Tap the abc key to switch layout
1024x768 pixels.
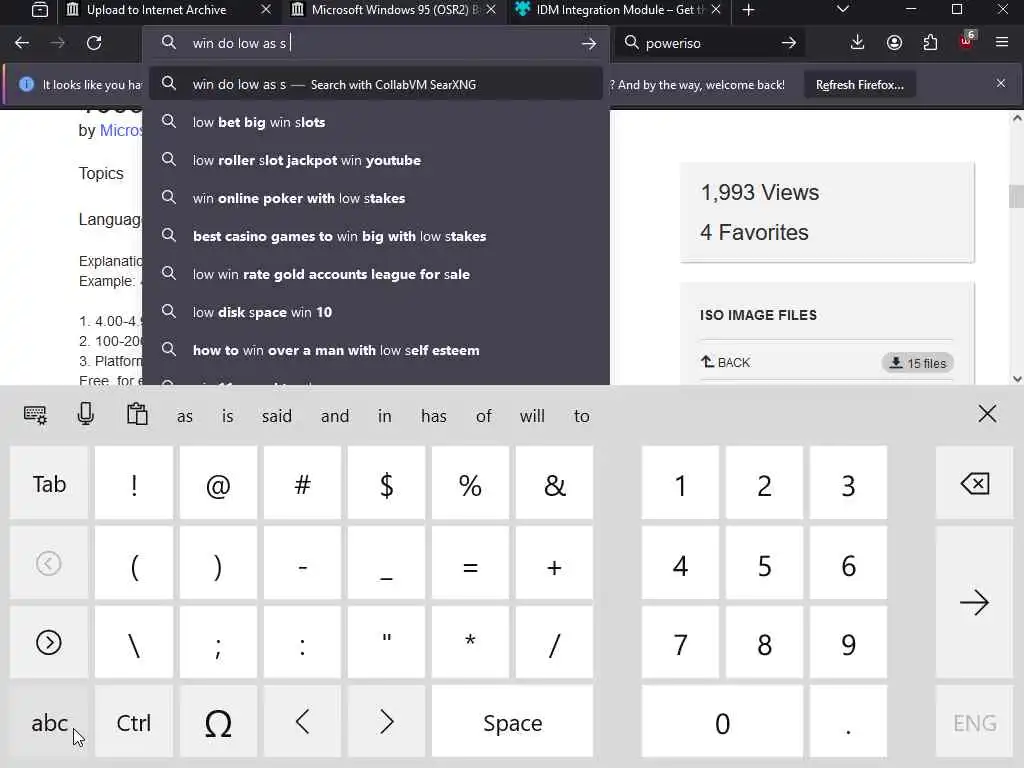pyautogui.click(x=49, y=722)
